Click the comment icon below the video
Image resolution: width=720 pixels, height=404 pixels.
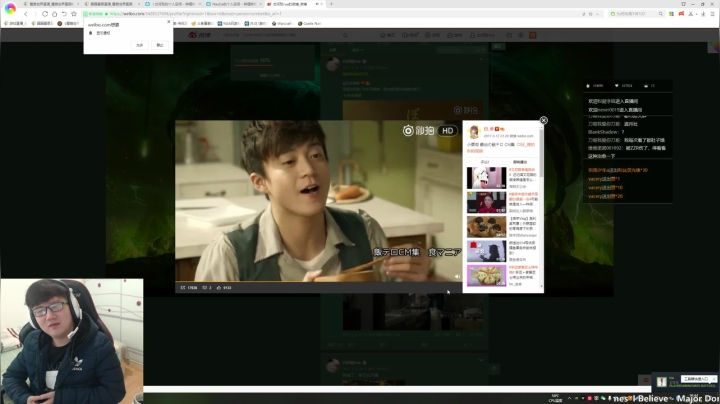click(x=207, y=288)
